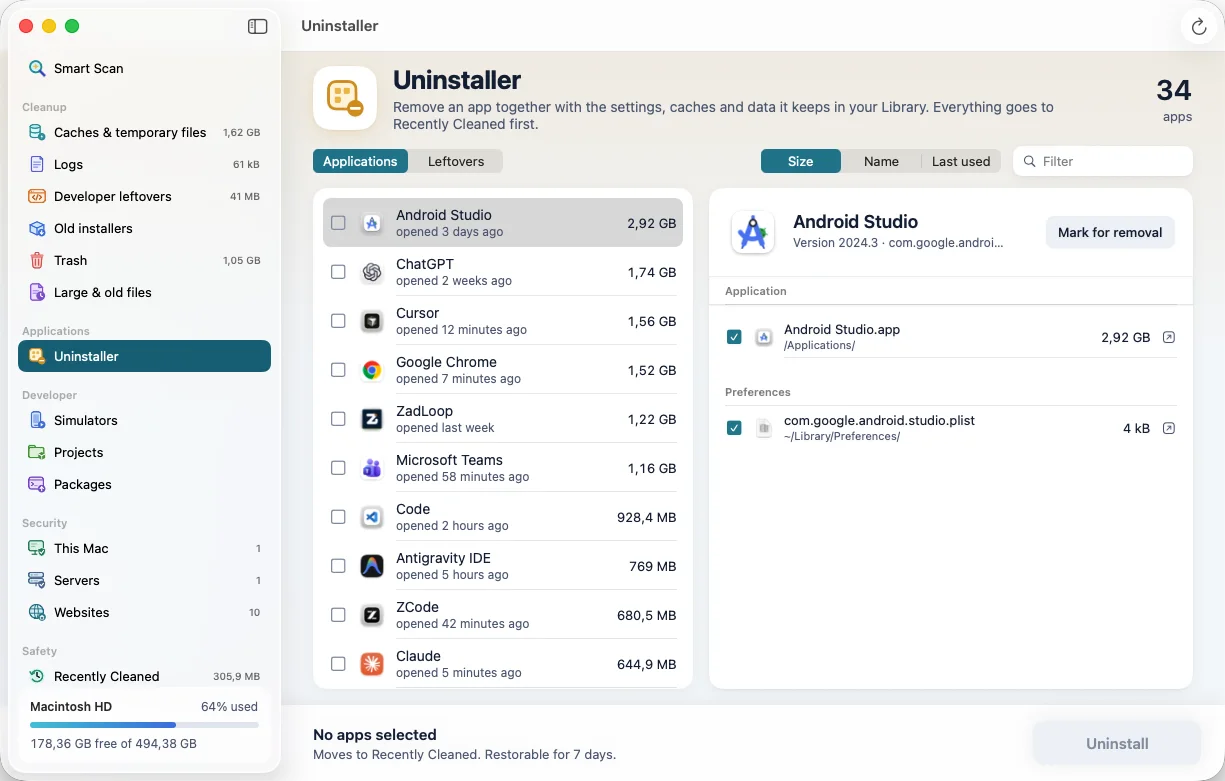Uncheck the Android Studio.app file checkbox
The image size is (1225, 781).
click(x=734, y=337)
